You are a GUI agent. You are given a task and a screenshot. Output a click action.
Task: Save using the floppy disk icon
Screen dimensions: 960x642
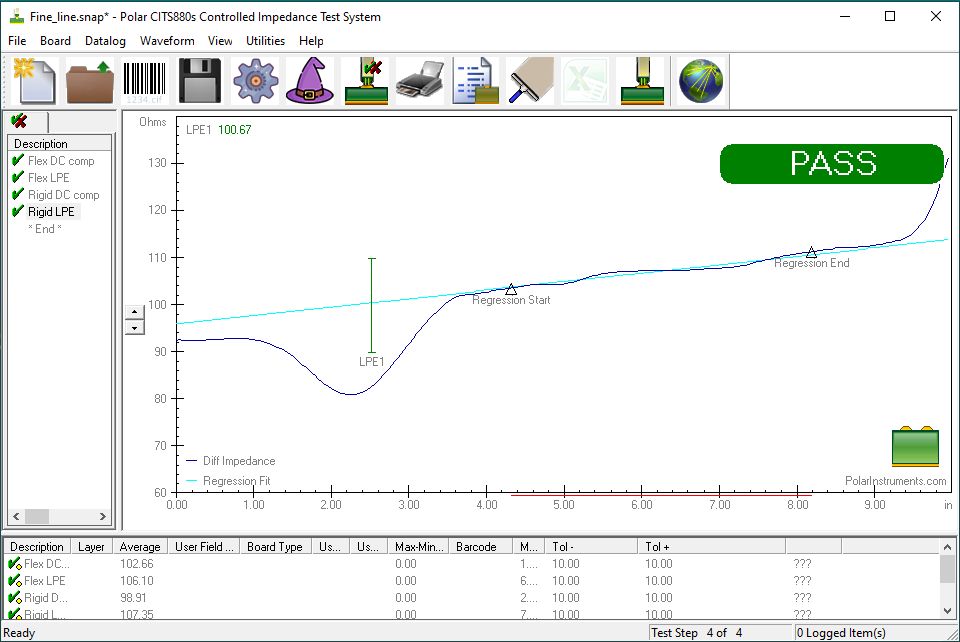[200, 81]
